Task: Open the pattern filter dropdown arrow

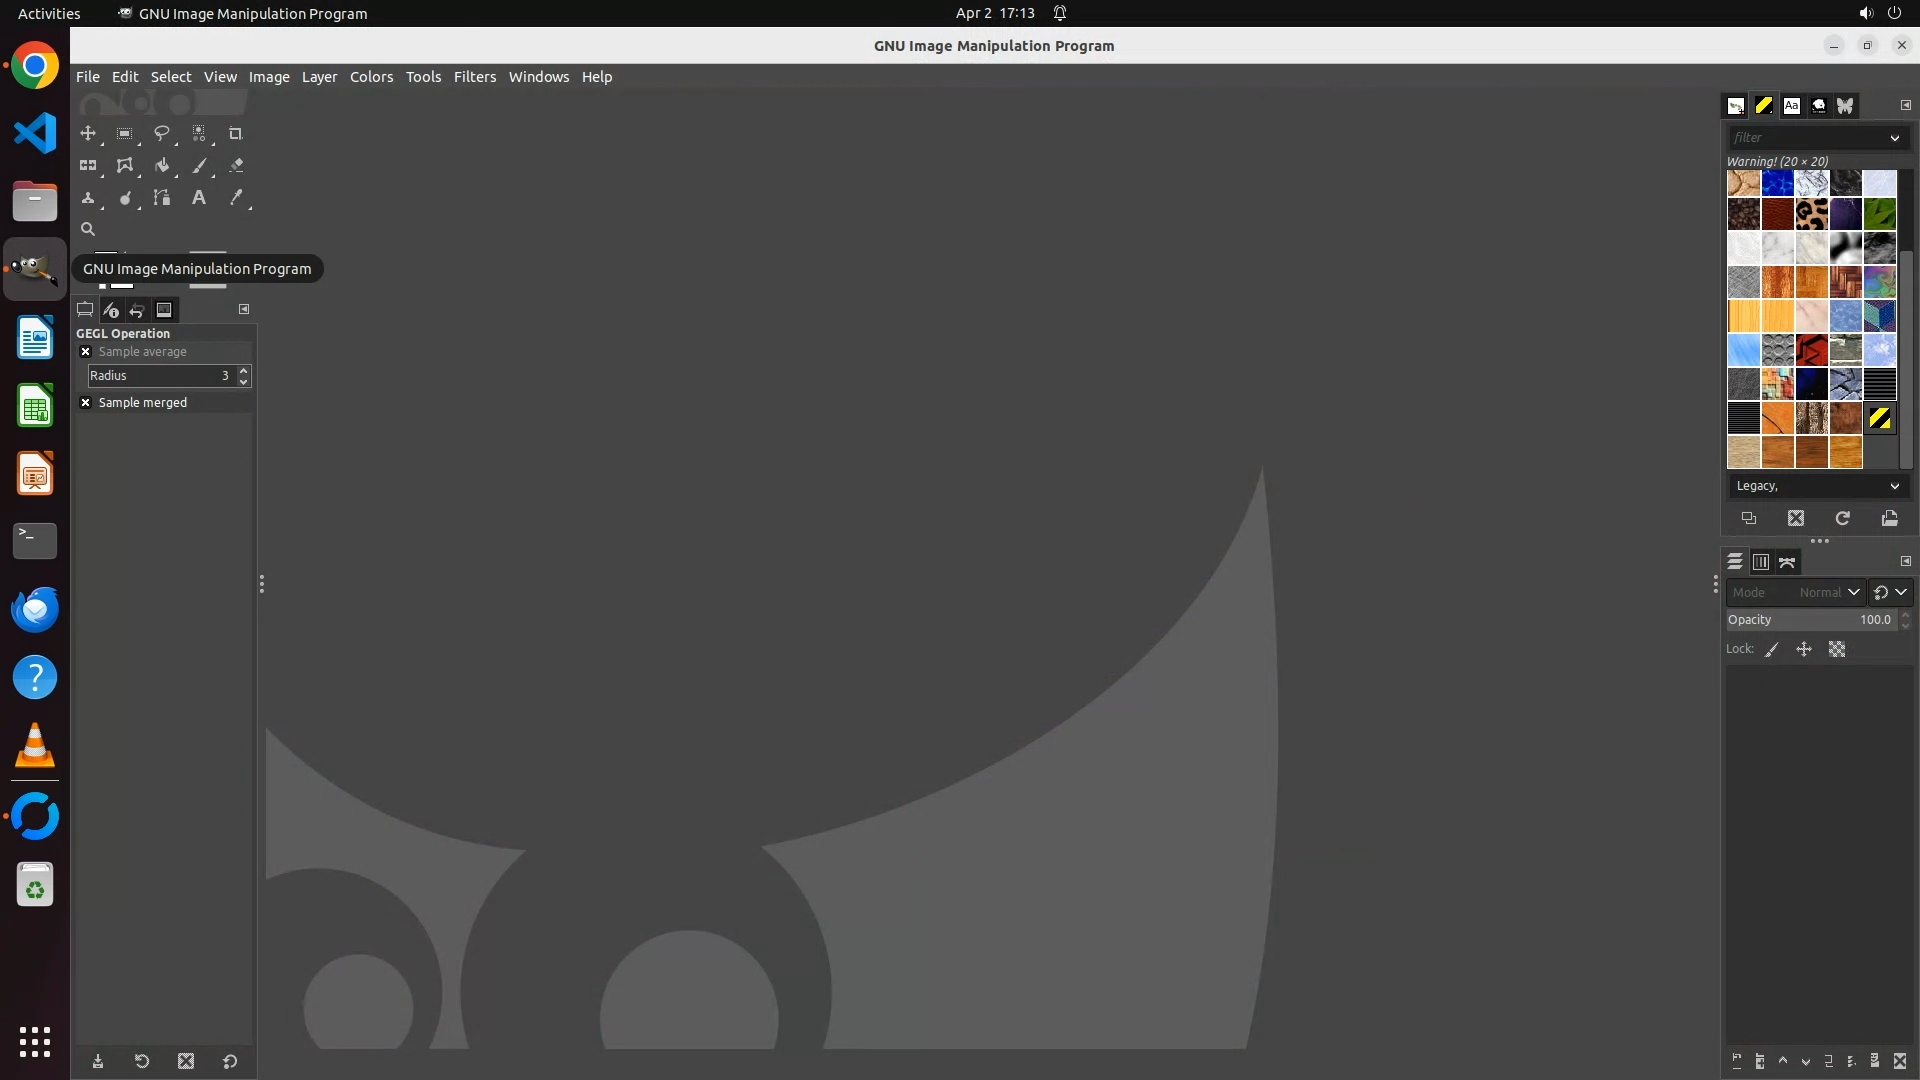Action: coord(1894,138)
